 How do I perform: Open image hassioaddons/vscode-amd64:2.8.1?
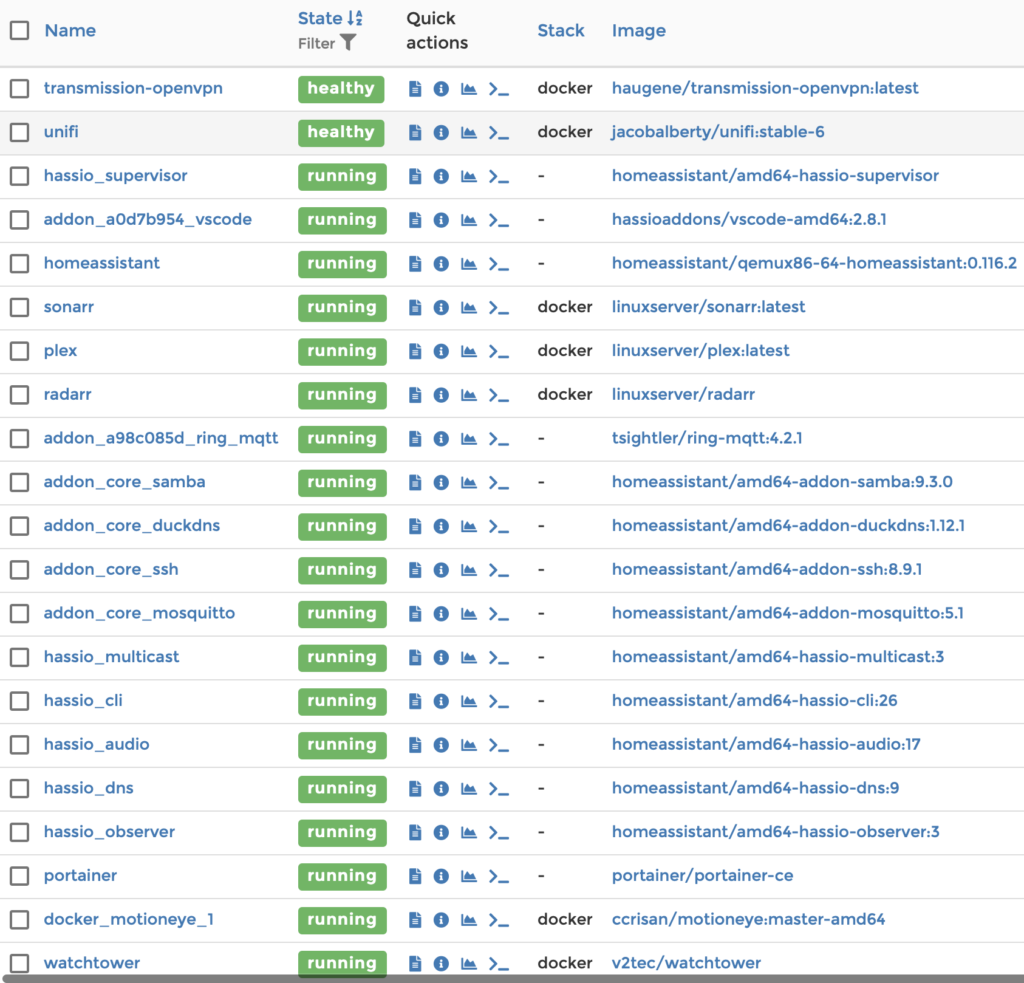click(x=749, y=219)
